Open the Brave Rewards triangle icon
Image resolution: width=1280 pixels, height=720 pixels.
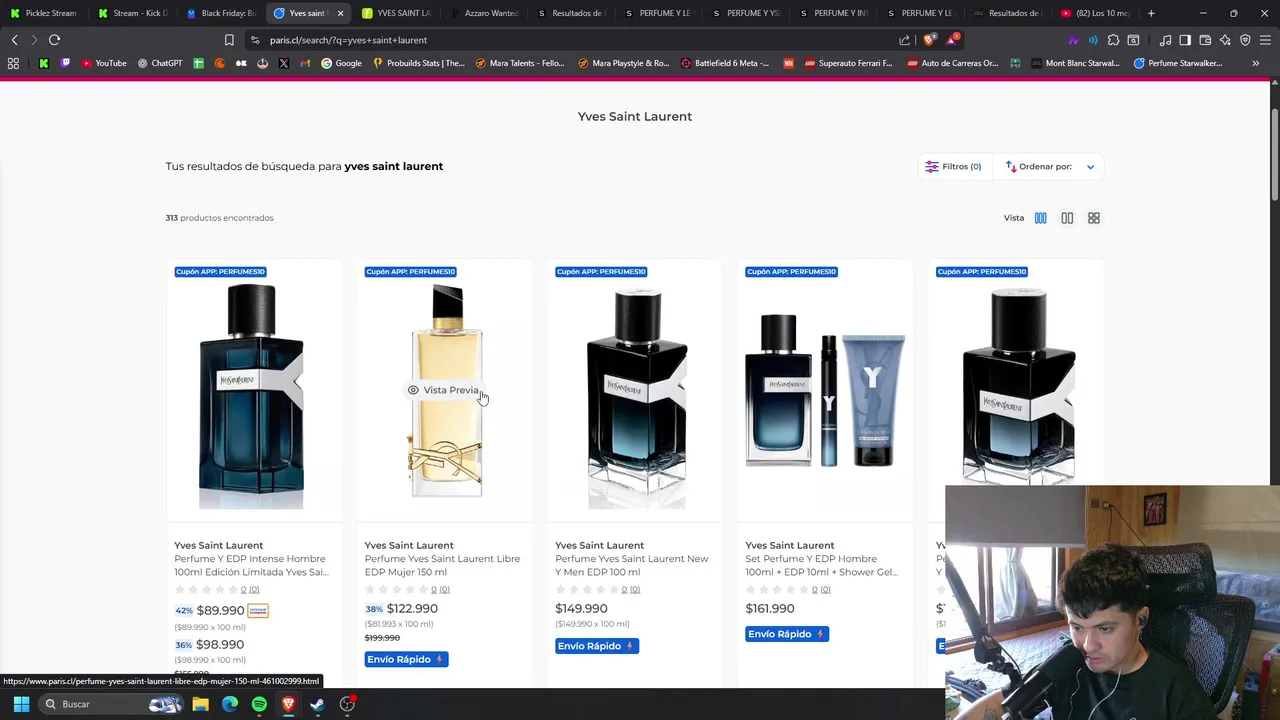click(x=952, y=40)
